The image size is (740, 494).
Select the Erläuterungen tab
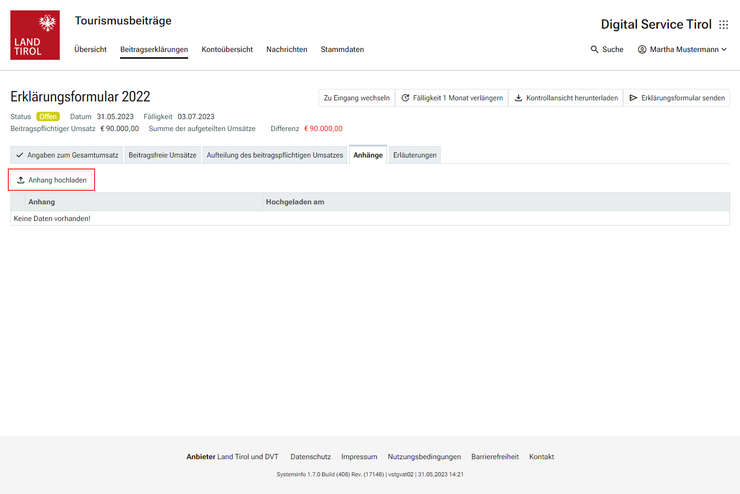click(x=415, y=155)
